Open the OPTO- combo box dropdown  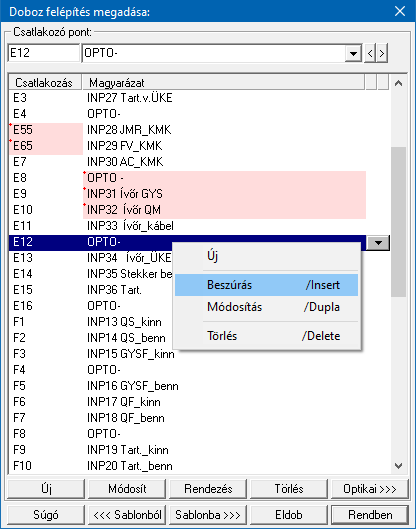pyautogui.click(x=354, y=53)
